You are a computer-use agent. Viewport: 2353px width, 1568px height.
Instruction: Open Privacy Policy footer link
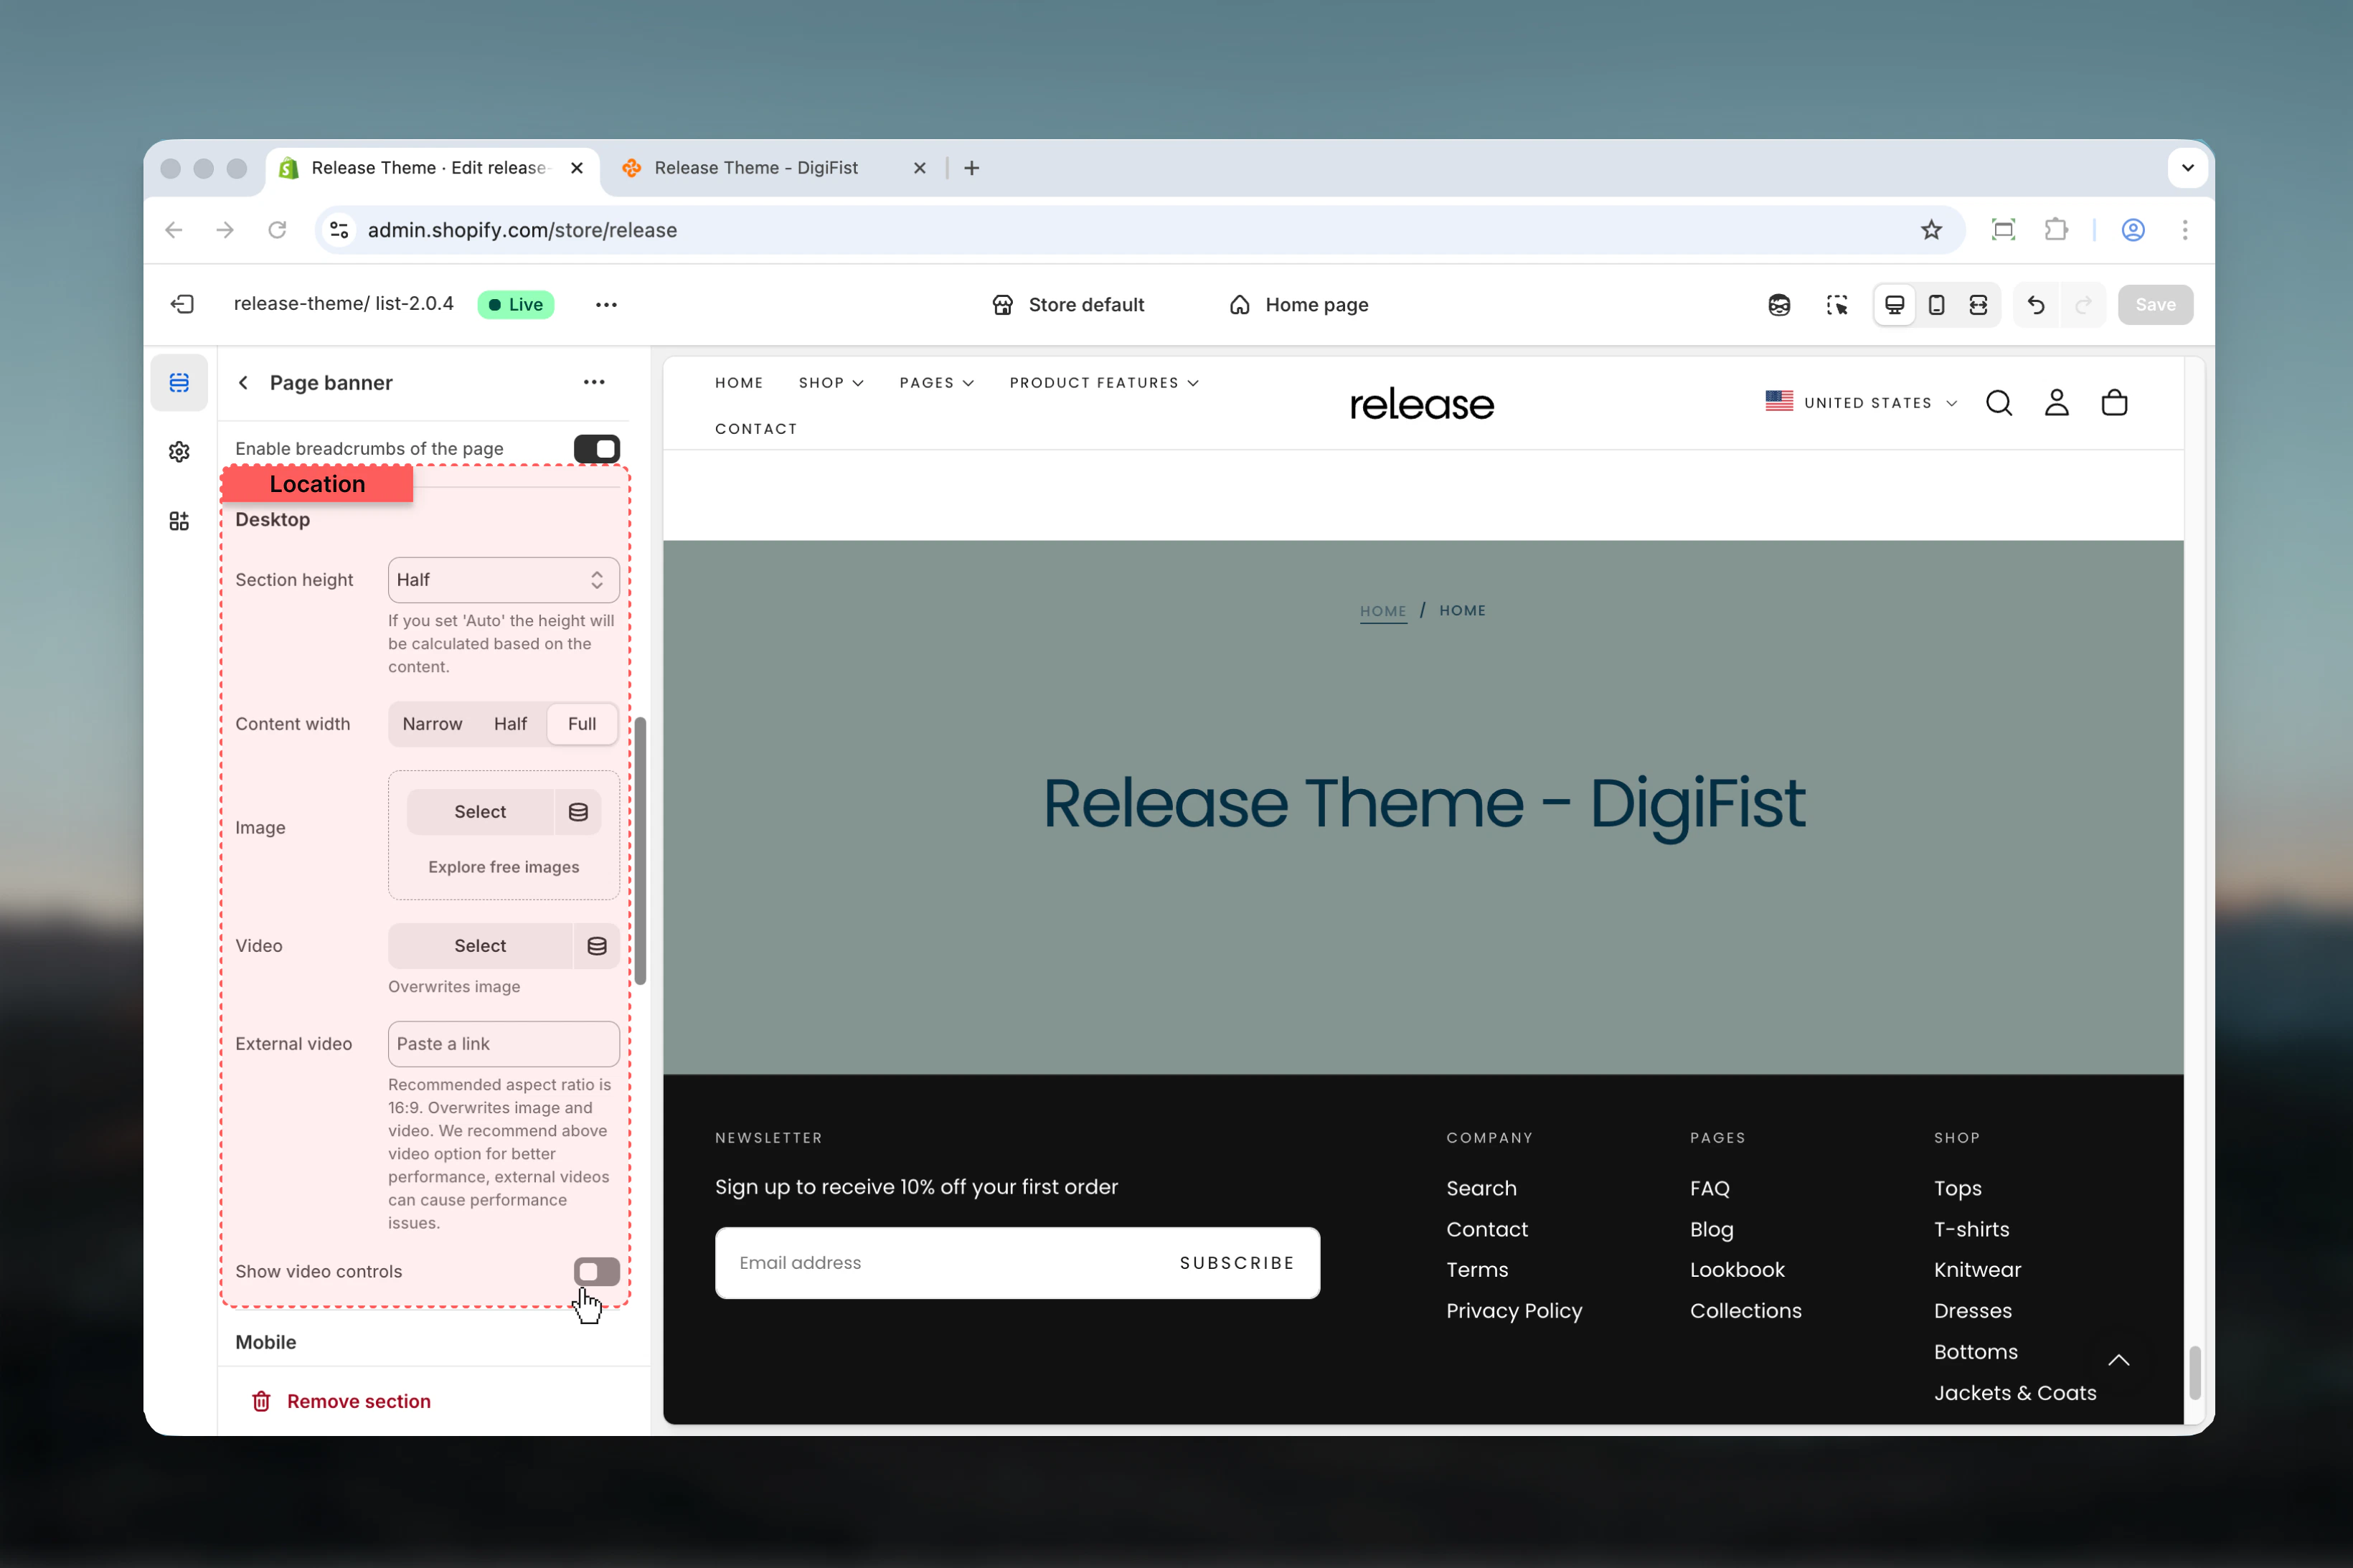1514,1311
